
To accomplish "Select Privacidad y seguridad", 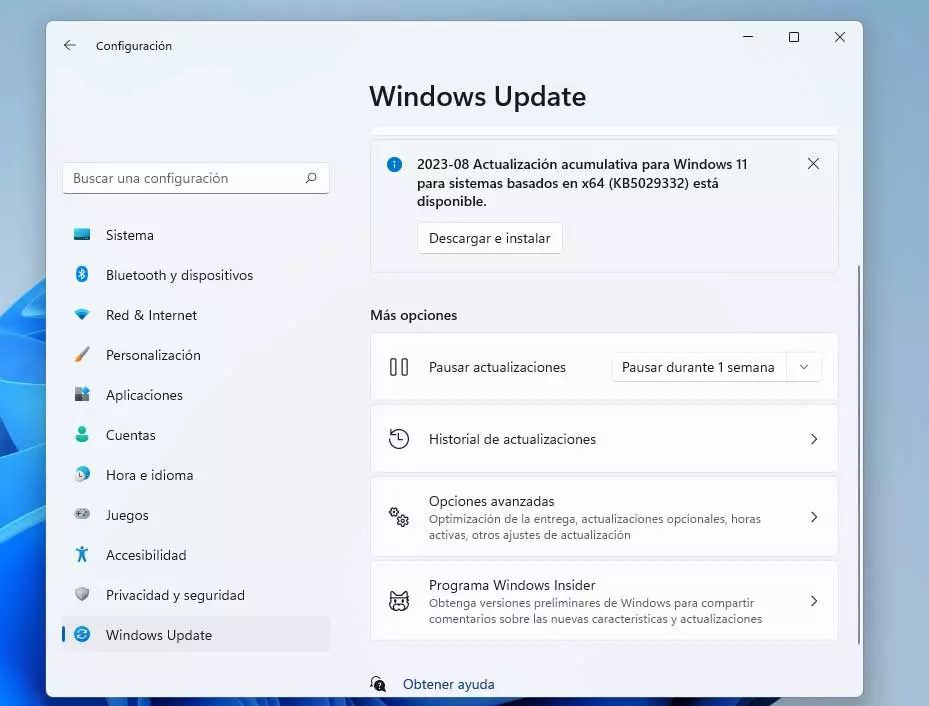I will [x=196, y=595].
